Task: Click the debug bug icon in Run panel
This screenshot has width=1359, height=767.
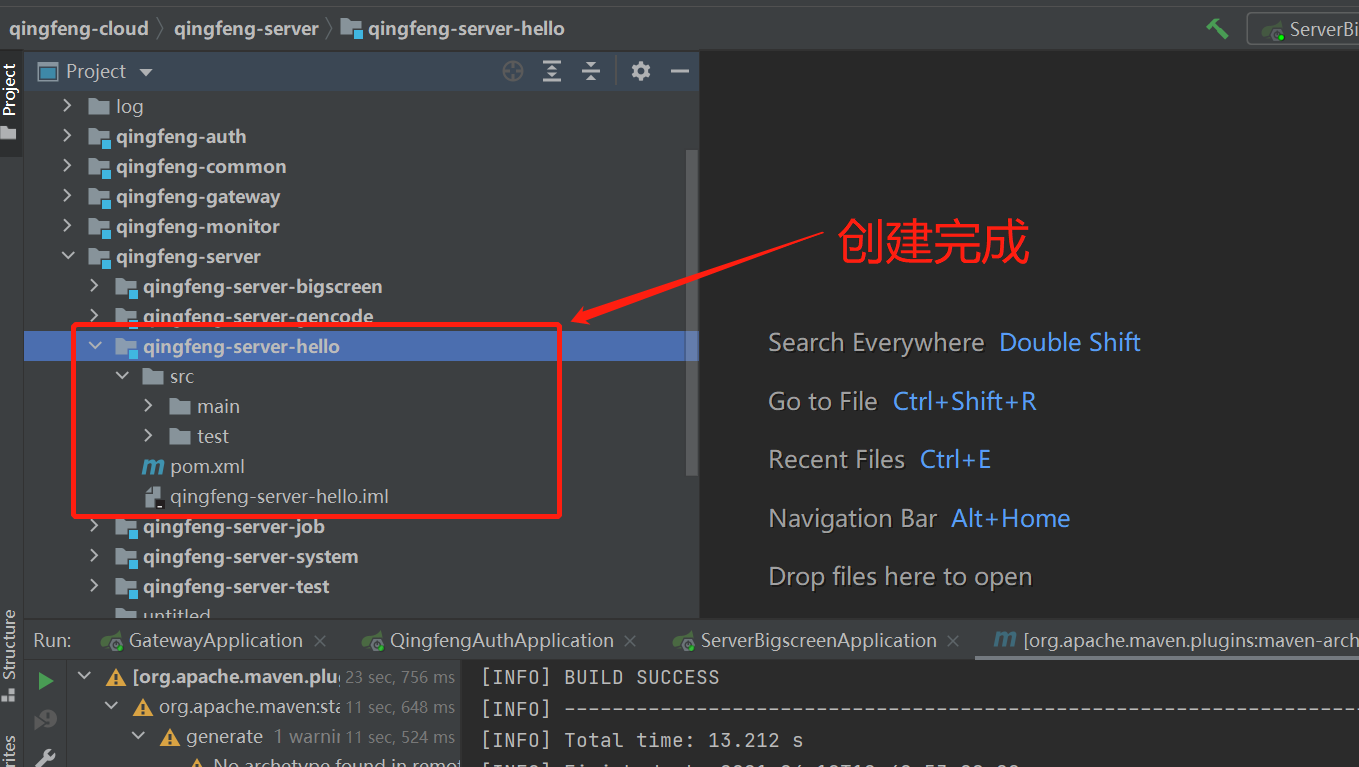Action: coord(45,720)
